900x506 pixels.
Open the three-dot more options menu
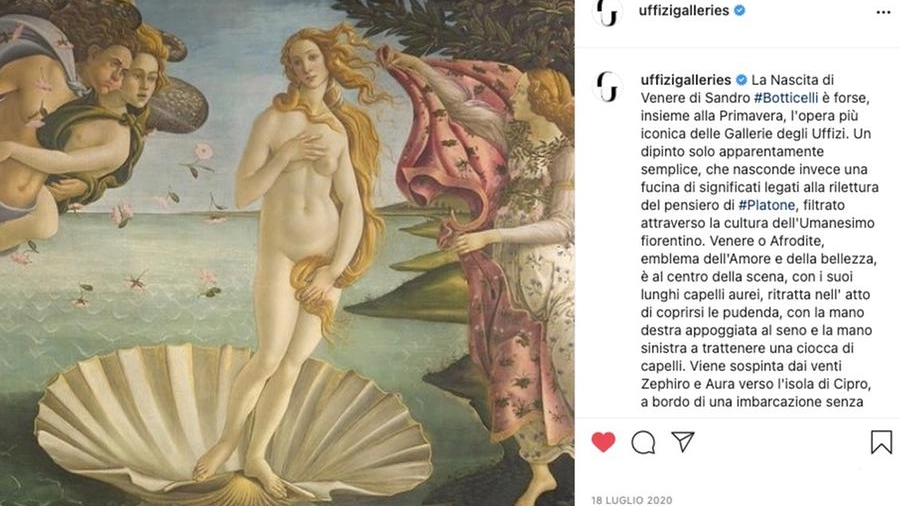point(883,12)
